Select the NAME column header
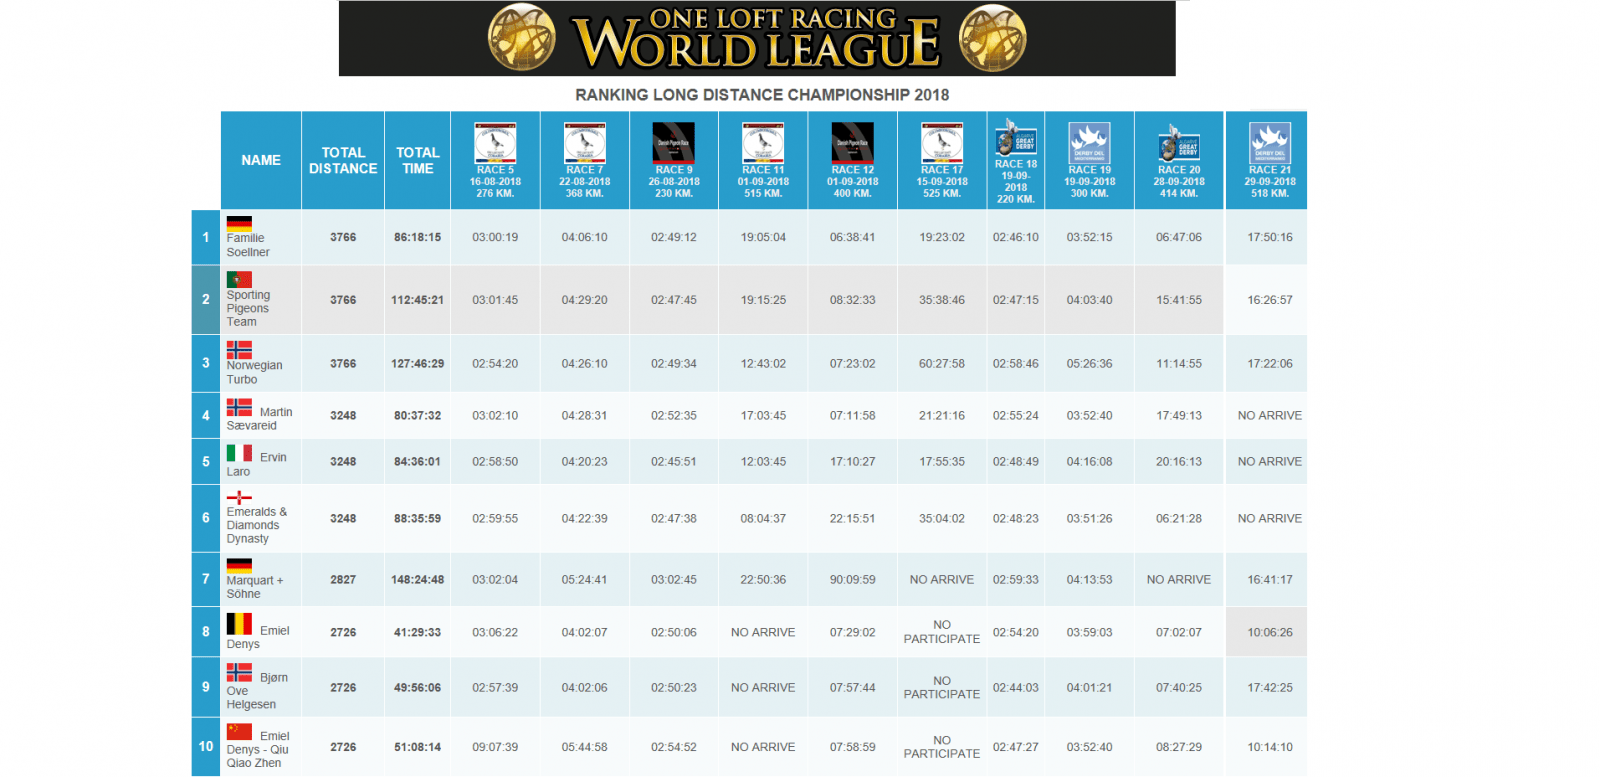 coord(261,160)
